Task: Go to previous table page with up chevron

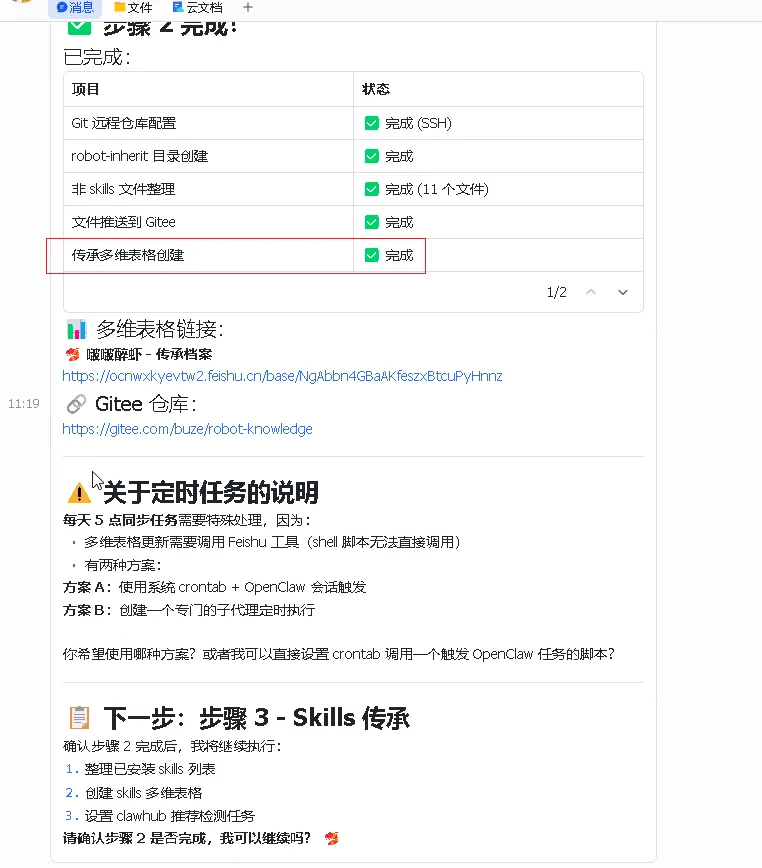Action: click(x=591, y=292)
